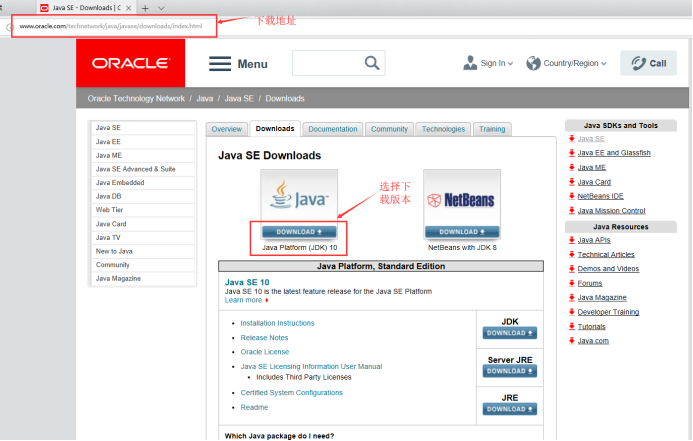
Task: Open Certified System Configurations link
Action: pos(291,393)
